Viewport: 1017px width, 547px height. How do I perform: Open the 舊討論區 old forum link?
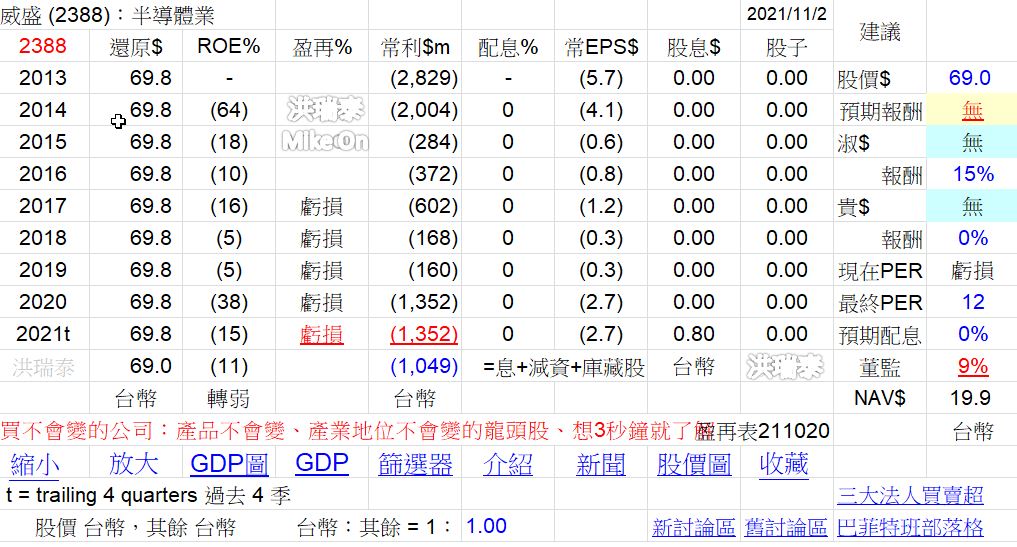point(788,527)
